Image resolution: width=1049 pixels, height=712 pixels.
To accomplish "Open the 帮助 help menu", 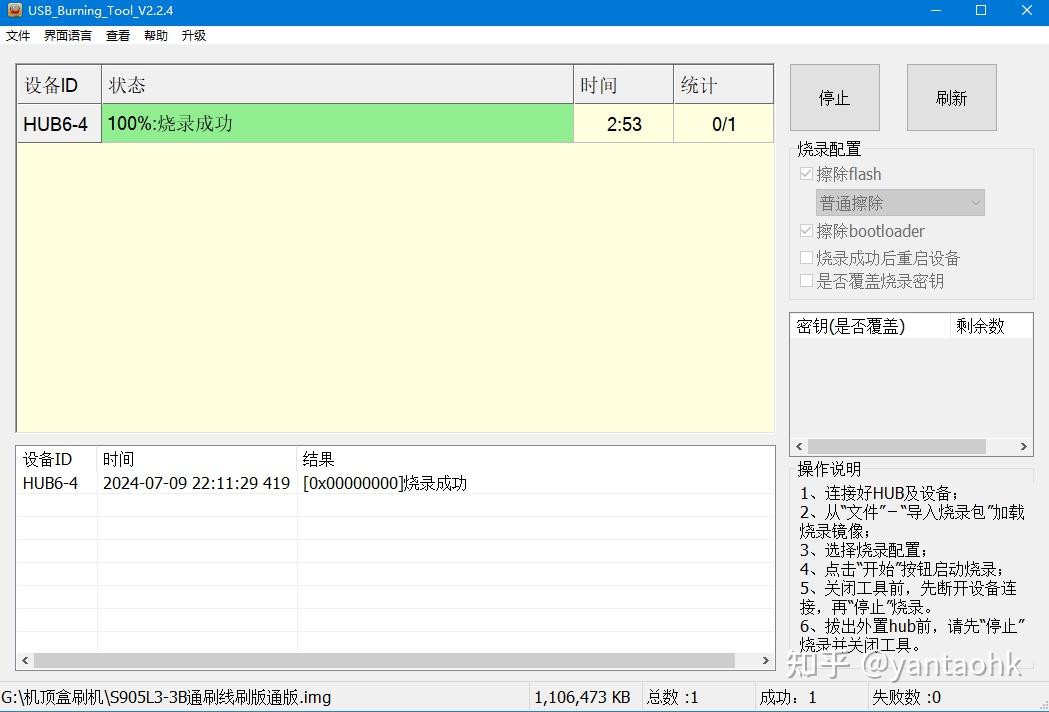I will pyautogui.click(x=155, y=35).
